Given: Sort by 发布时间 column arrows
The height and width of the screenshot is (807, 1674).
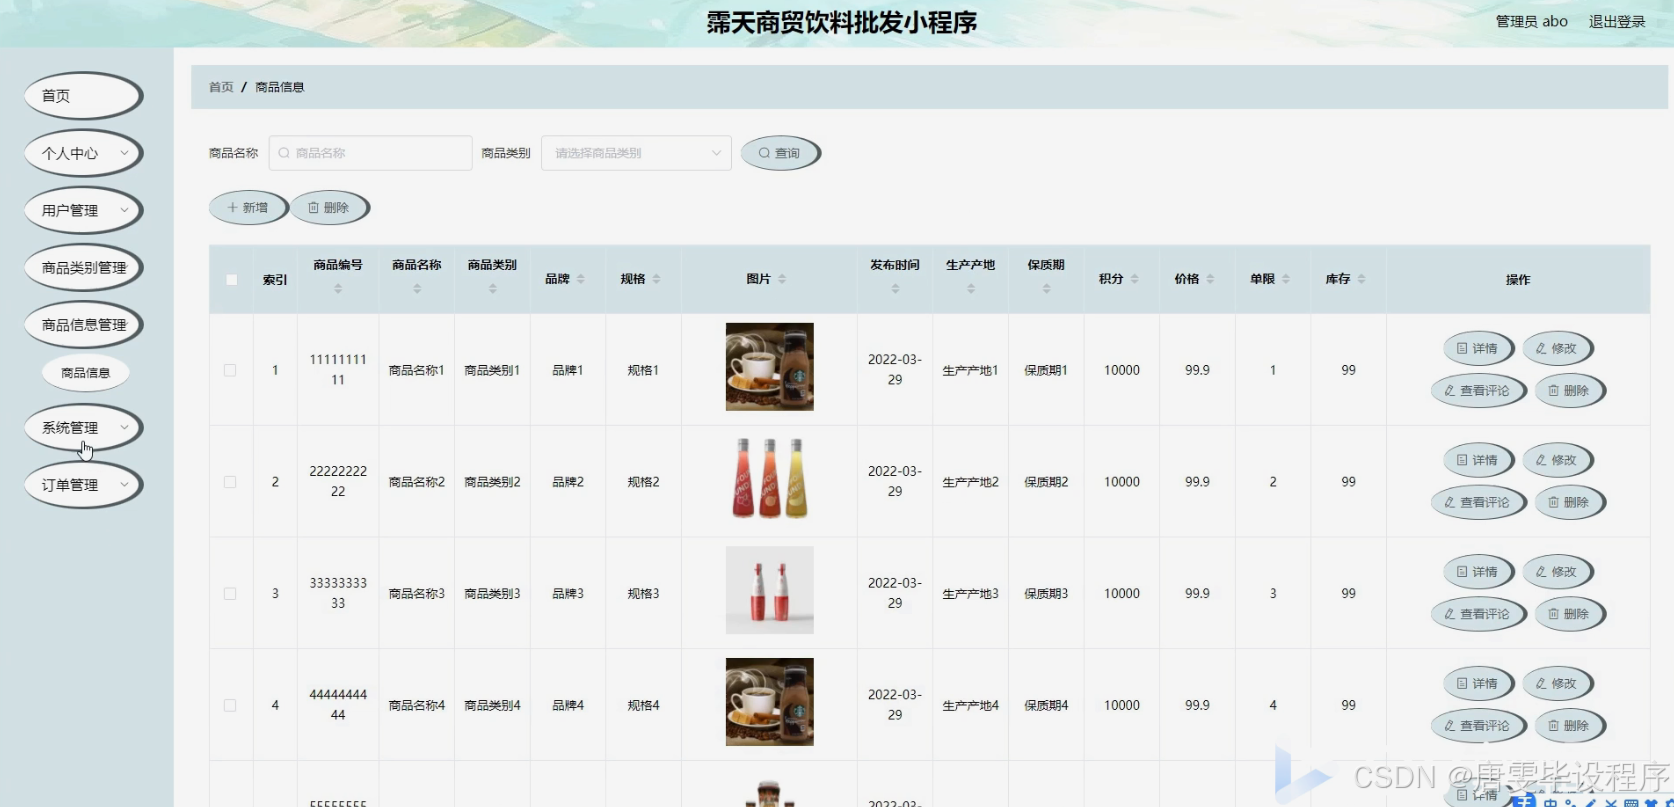Looking at the screenshot, I should pyautogui.click(x=895, y=289).
